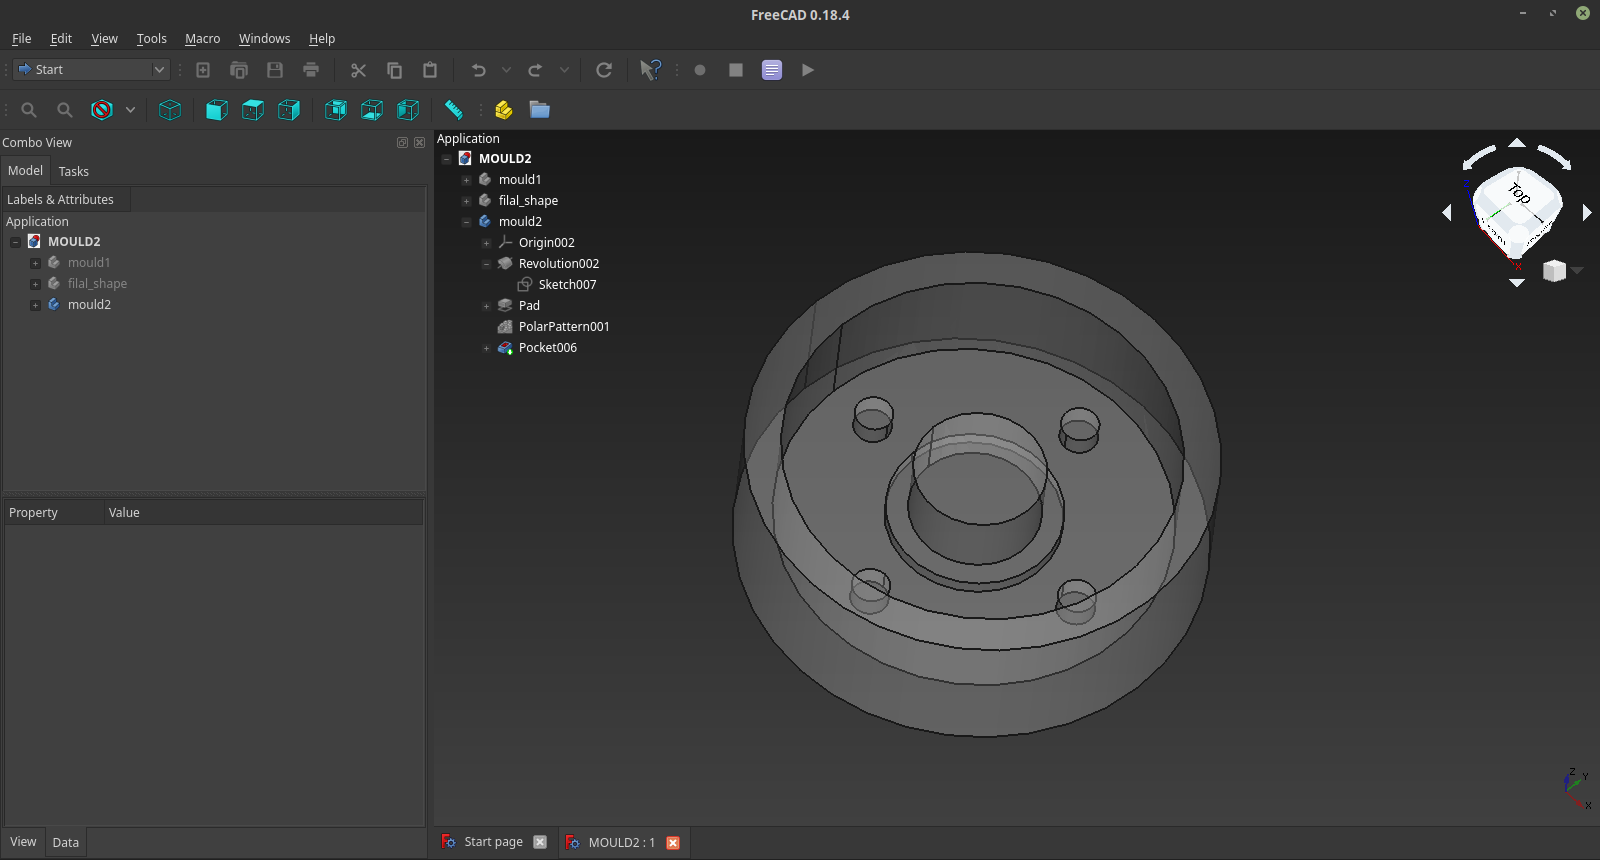Open the redo history dropdown arrow
The width and height of the screenshot is (1600, 860).
(564, 70)
